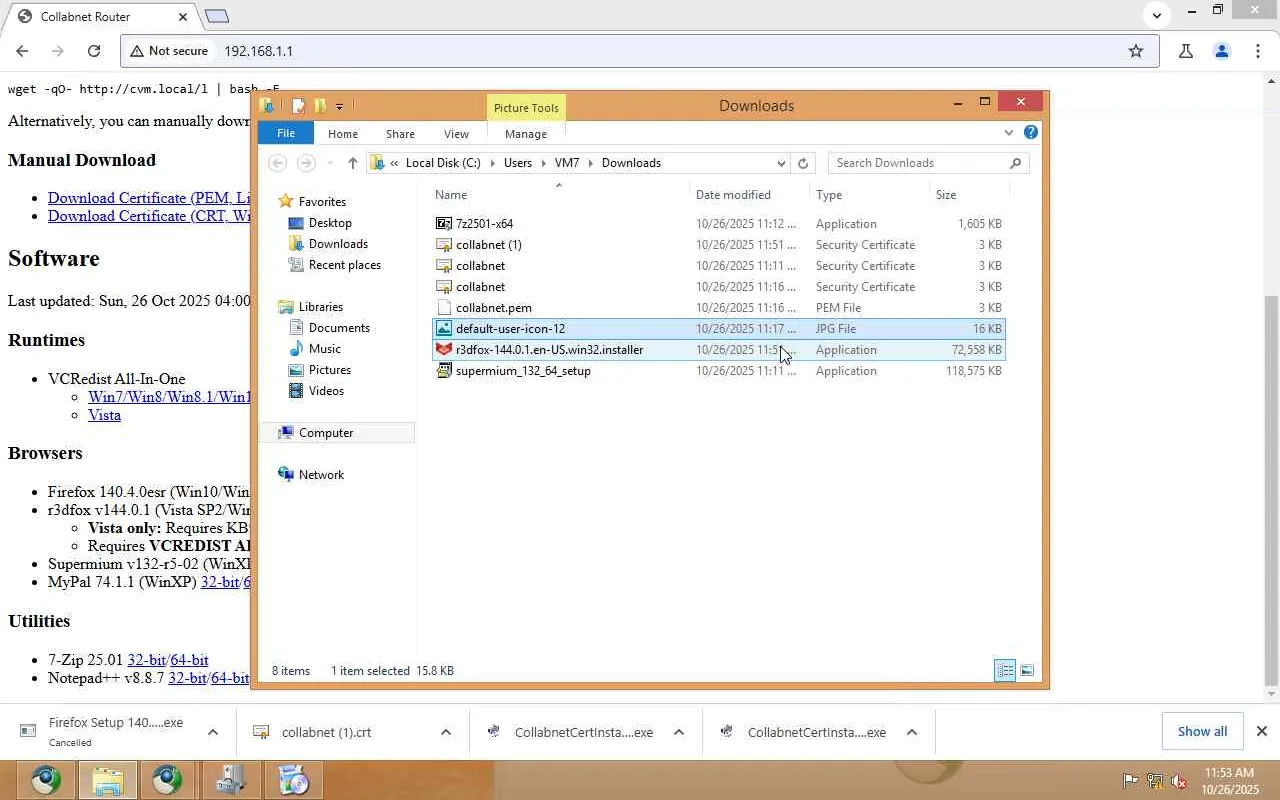Click the browser address bar showing 192.168.1.1
1280x800 pixels.
(640, 51)
